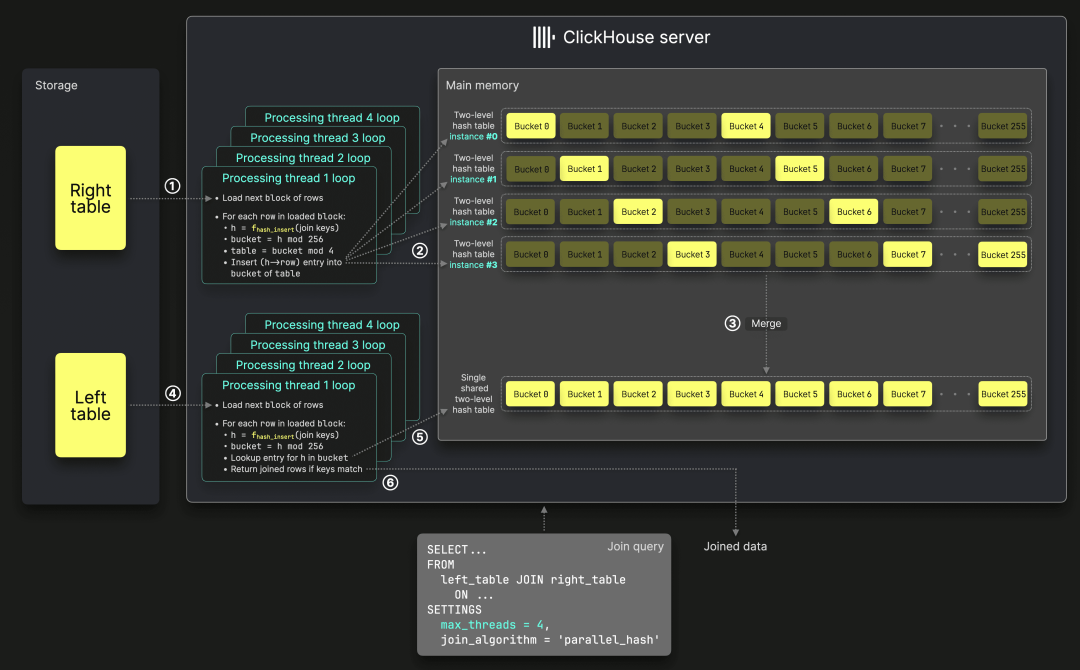Click the "max_threads = 4," setting
This screenshot has width=1080, height=670.
[x=495, y=625]
